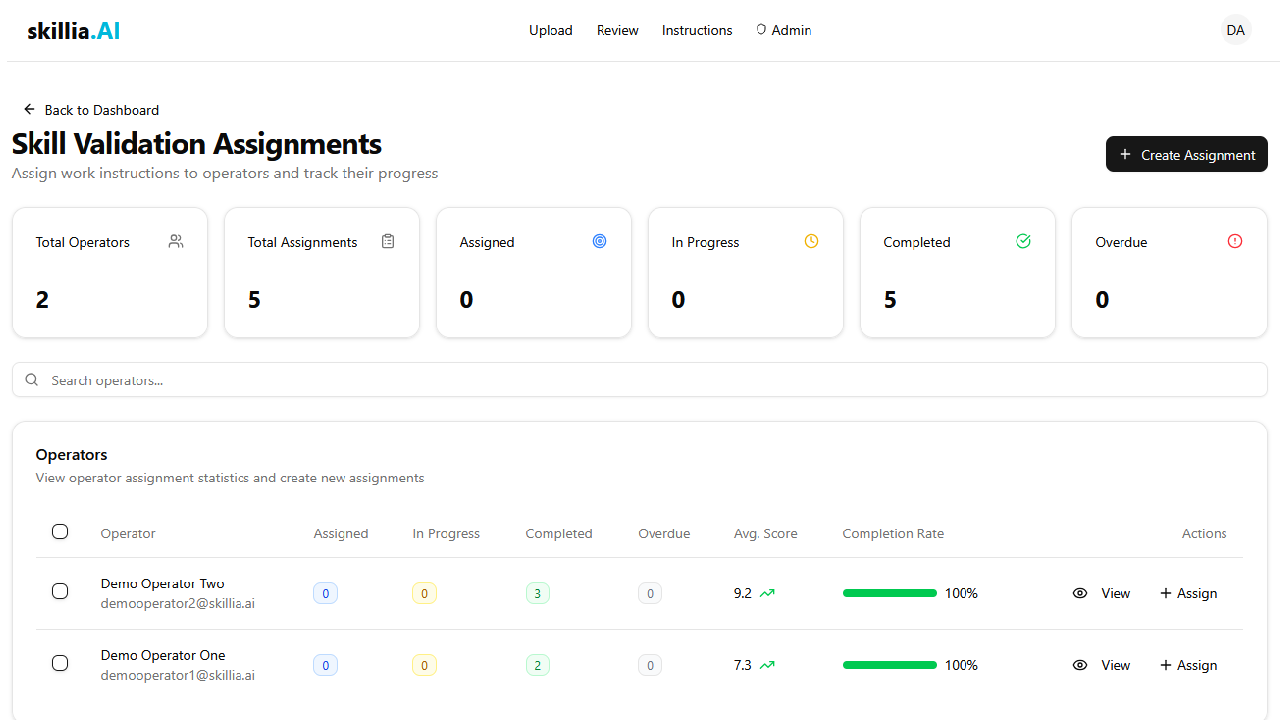Click the upward trend icon next to 9.2

click(767, 593)
